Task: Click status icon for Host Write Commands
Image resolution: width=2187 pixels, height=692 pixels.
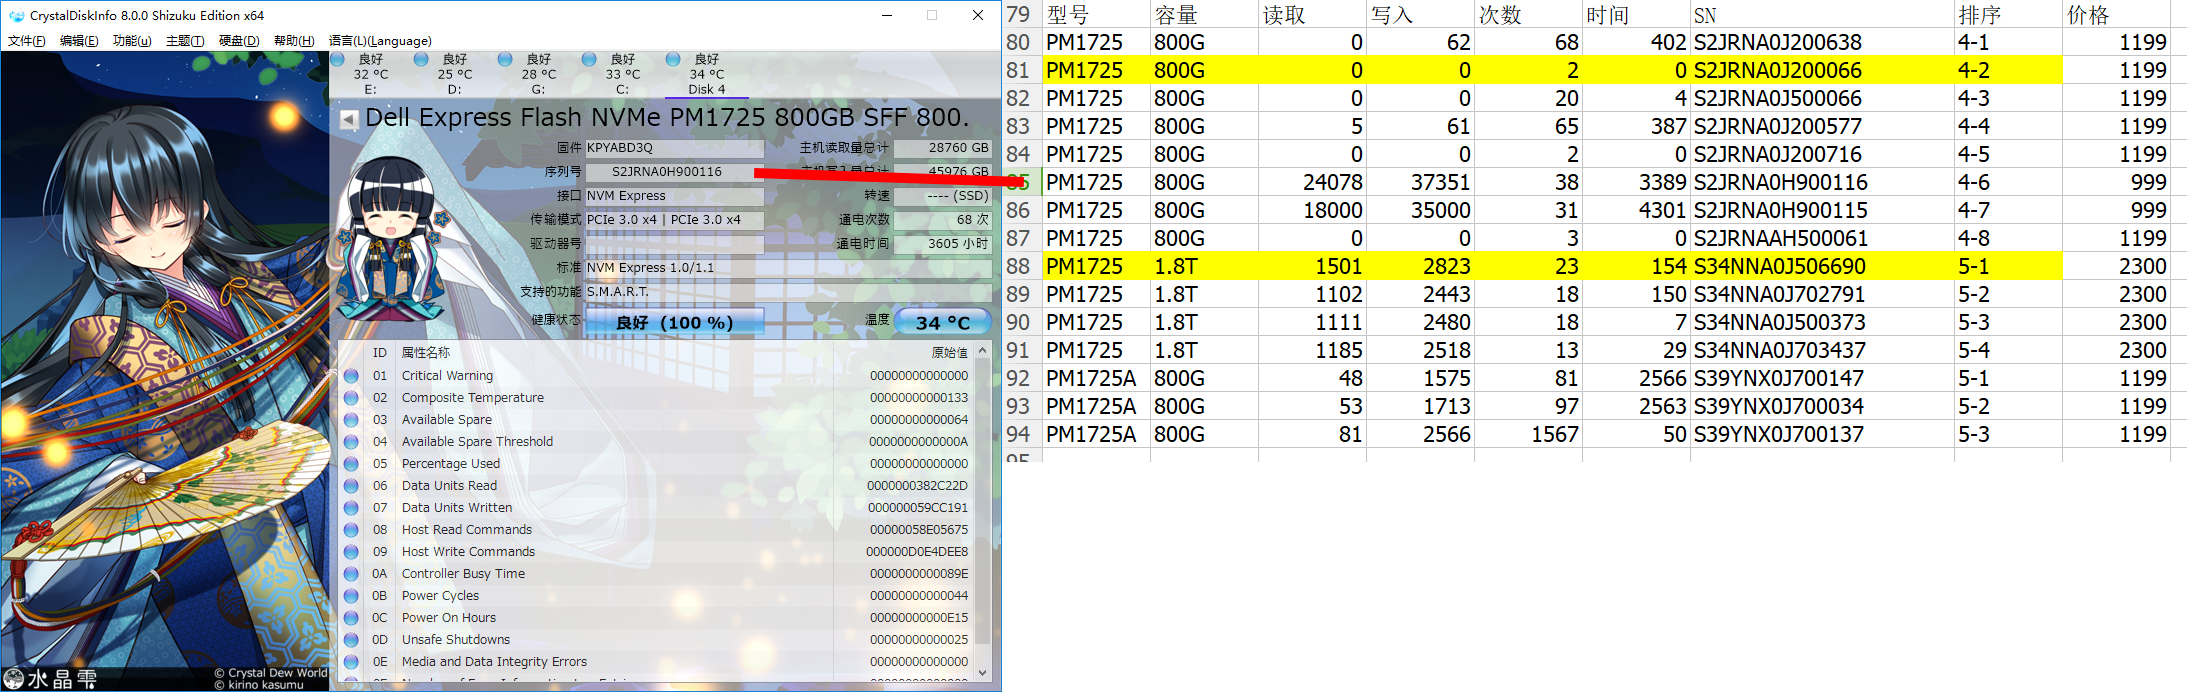Action: 351,552
